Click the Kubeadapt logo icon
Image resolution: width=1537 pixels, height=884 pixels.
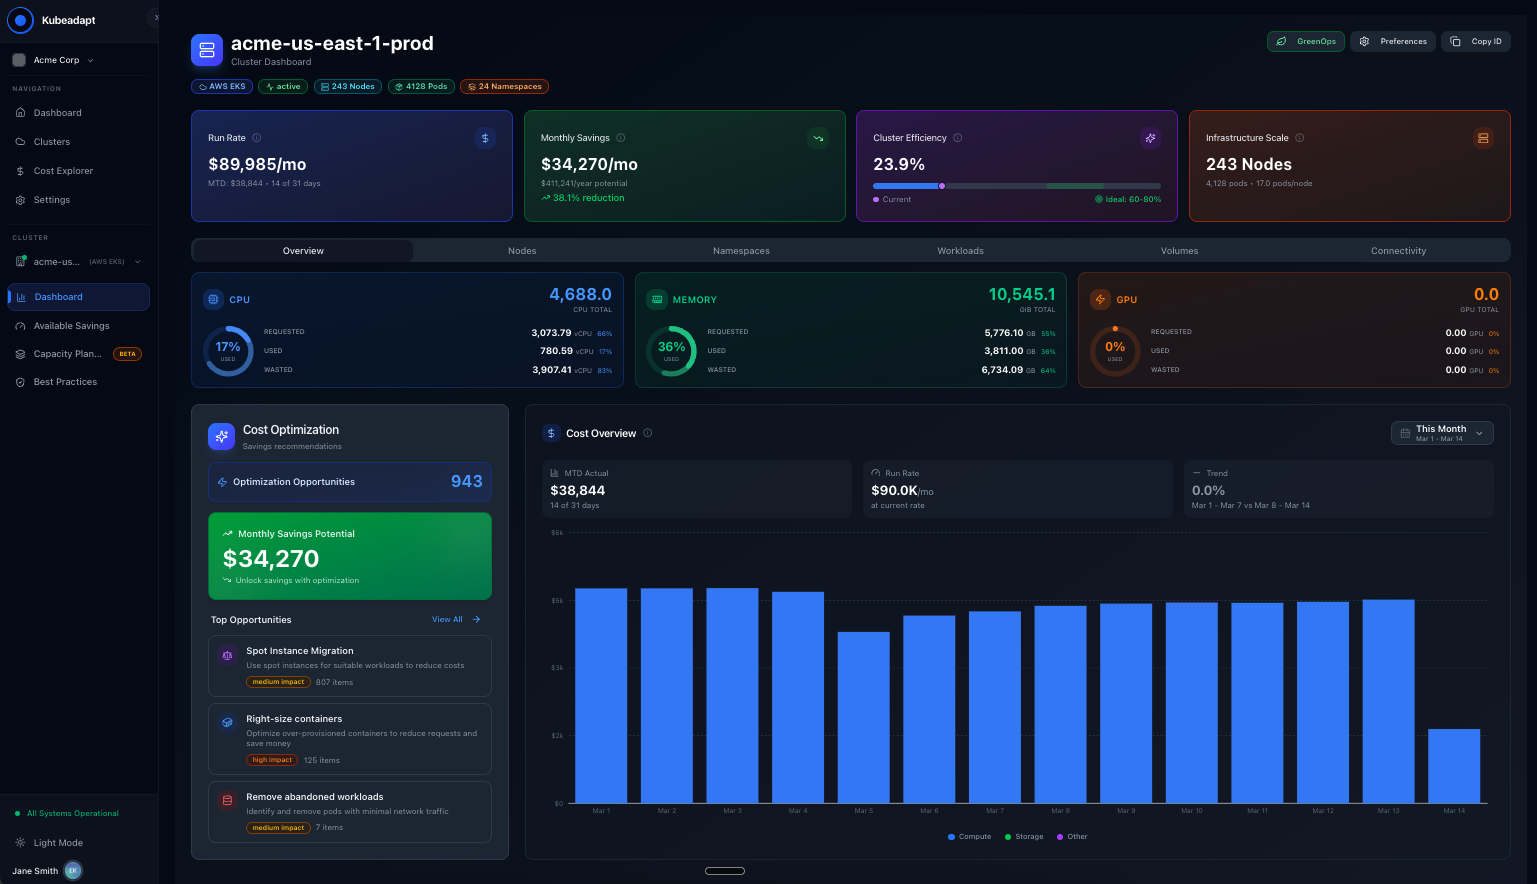coord(20,20)
